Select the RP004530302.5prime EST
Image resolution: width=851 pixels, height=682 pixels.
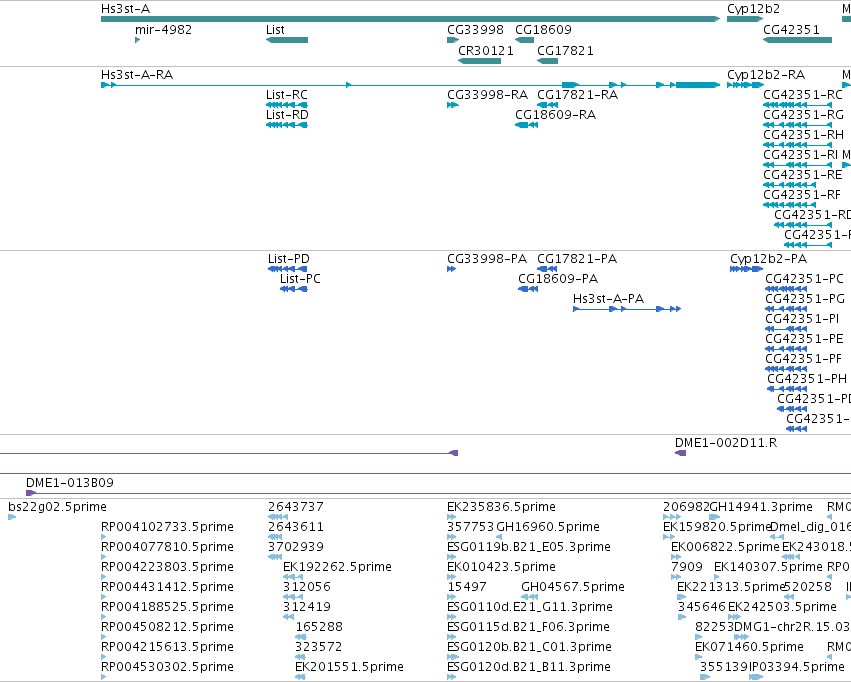(x=104, y=677)
